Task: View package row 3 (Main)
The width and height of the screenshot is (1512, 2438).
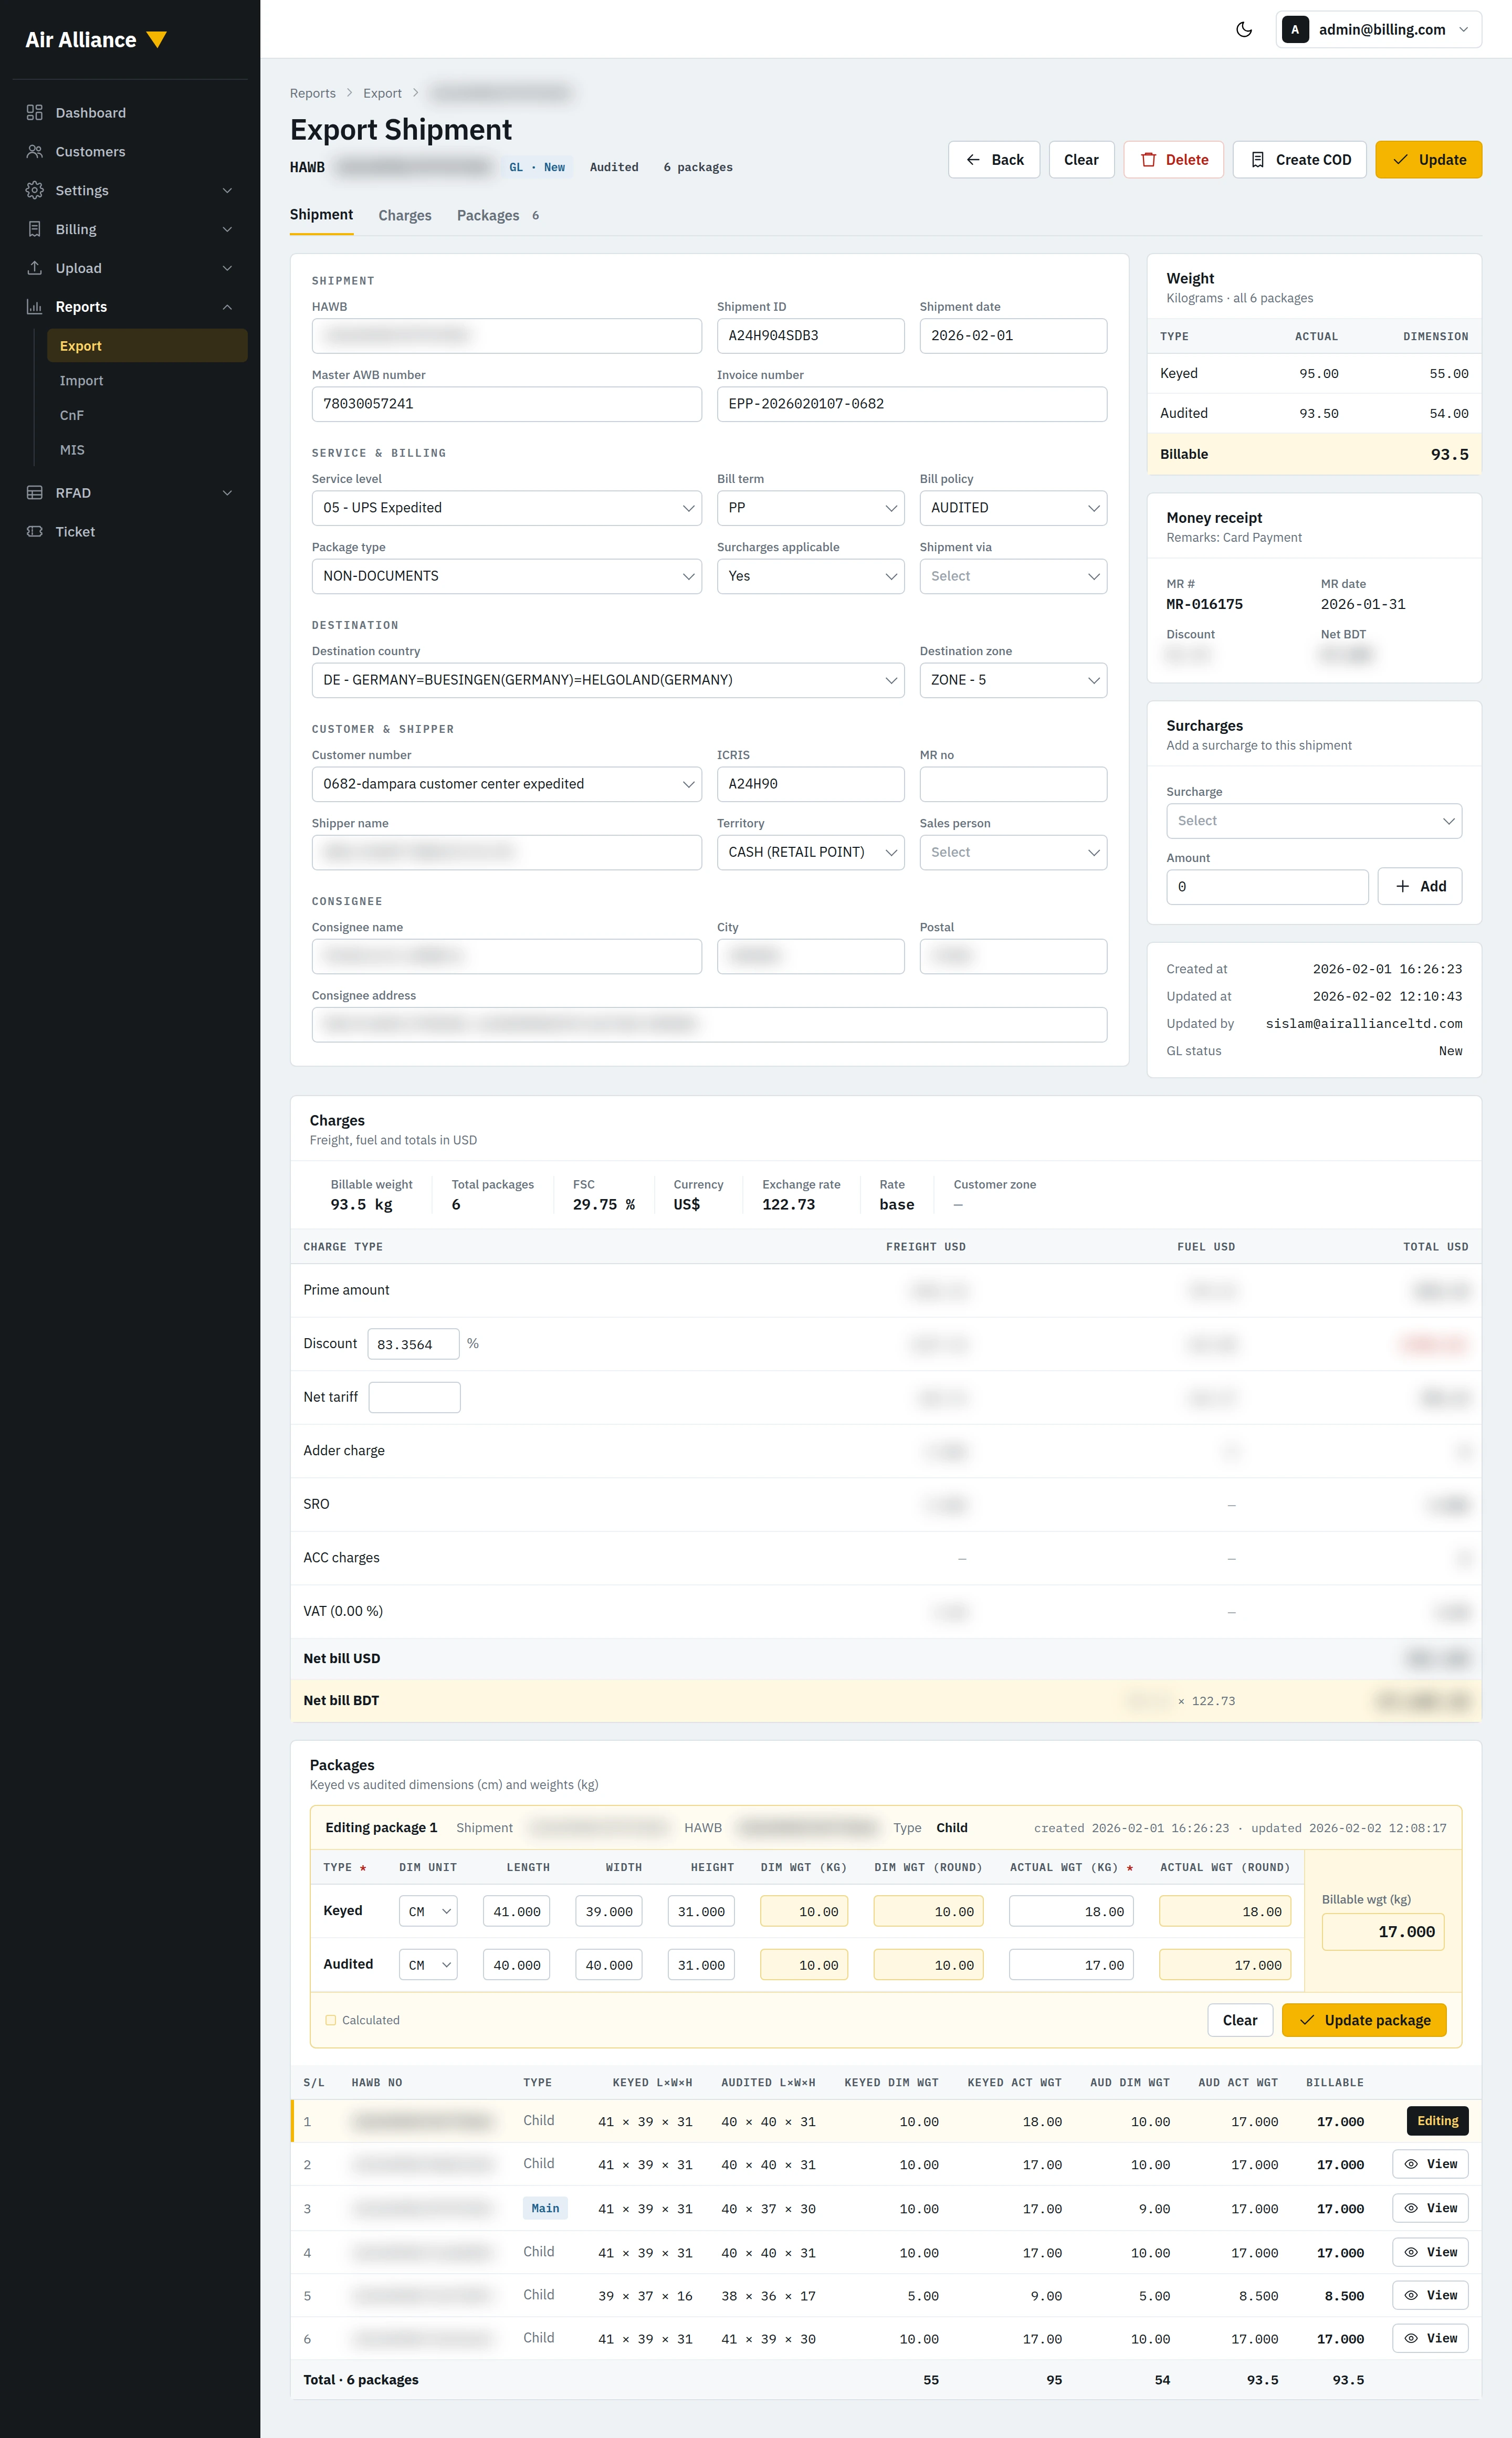Action: coord(1430,2208)
